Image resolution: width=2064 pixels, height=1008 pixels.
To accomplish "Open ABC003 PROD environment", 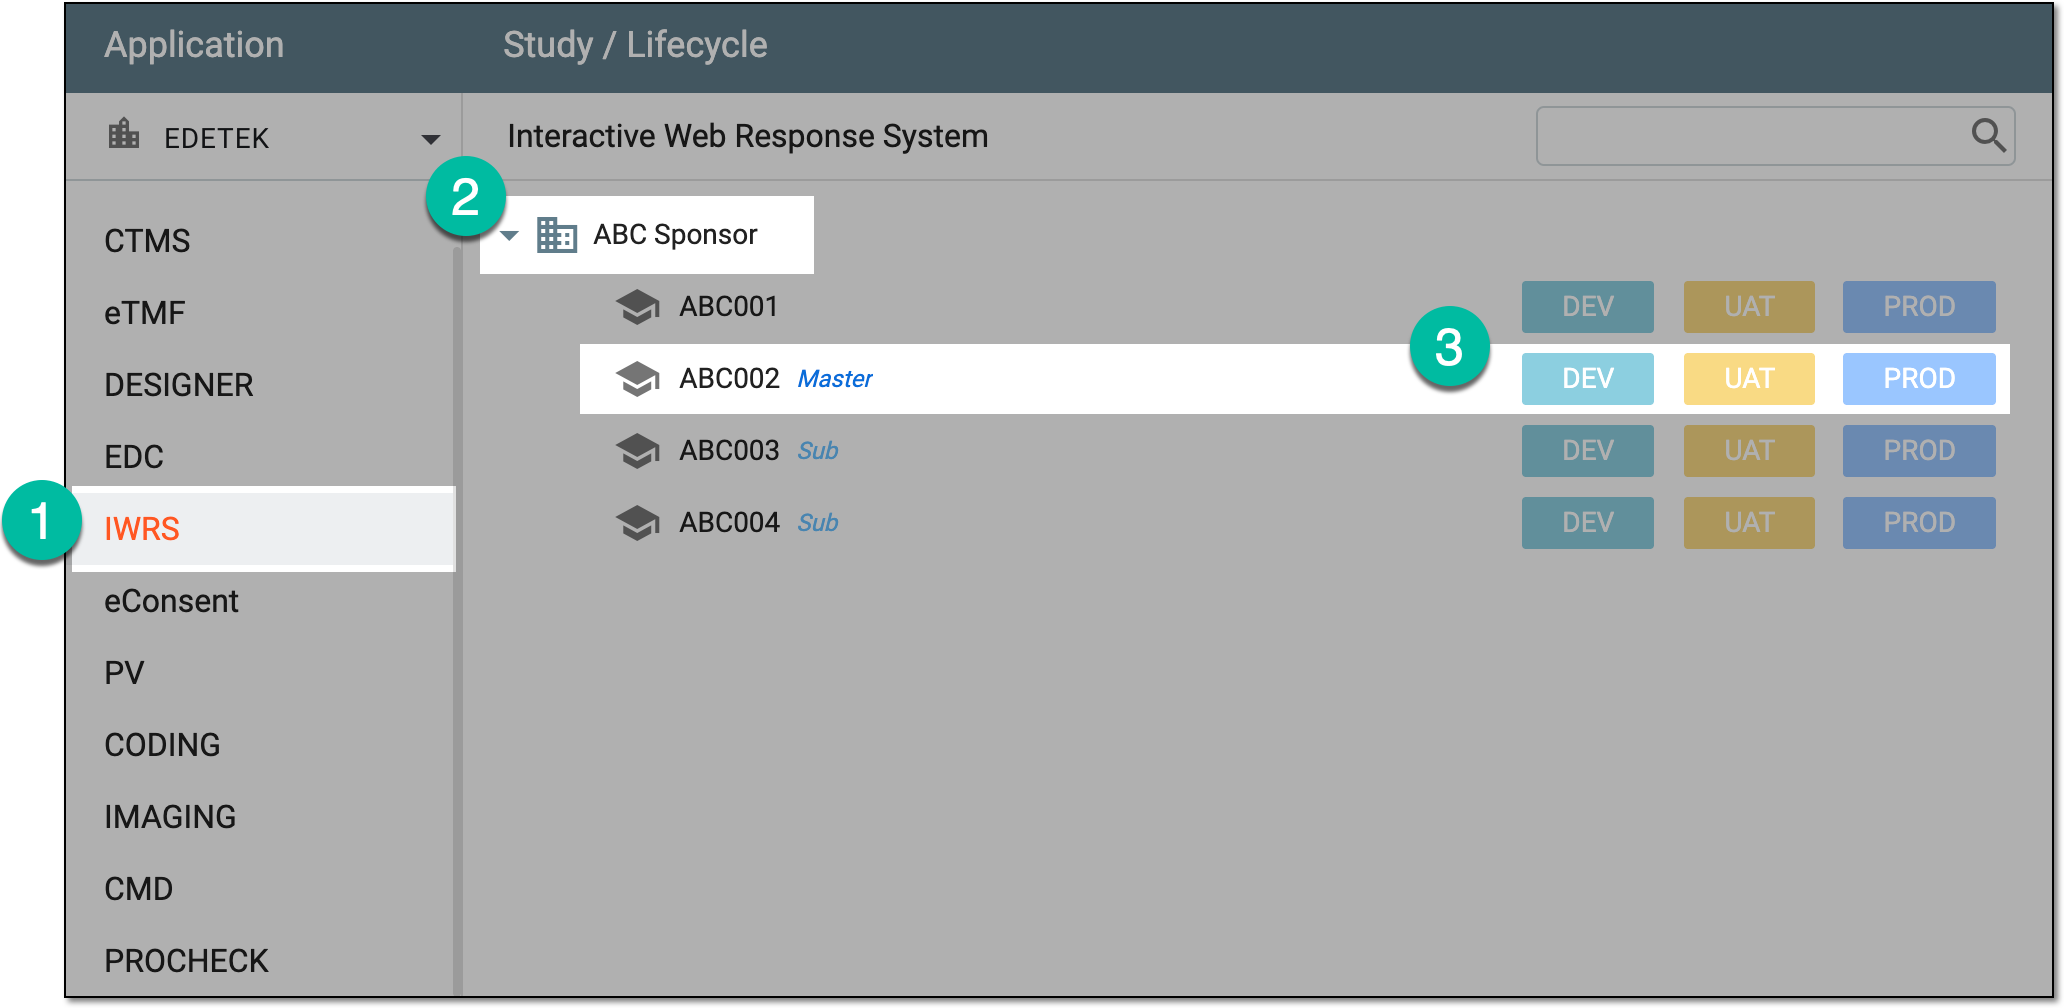I will [1919, 451].
